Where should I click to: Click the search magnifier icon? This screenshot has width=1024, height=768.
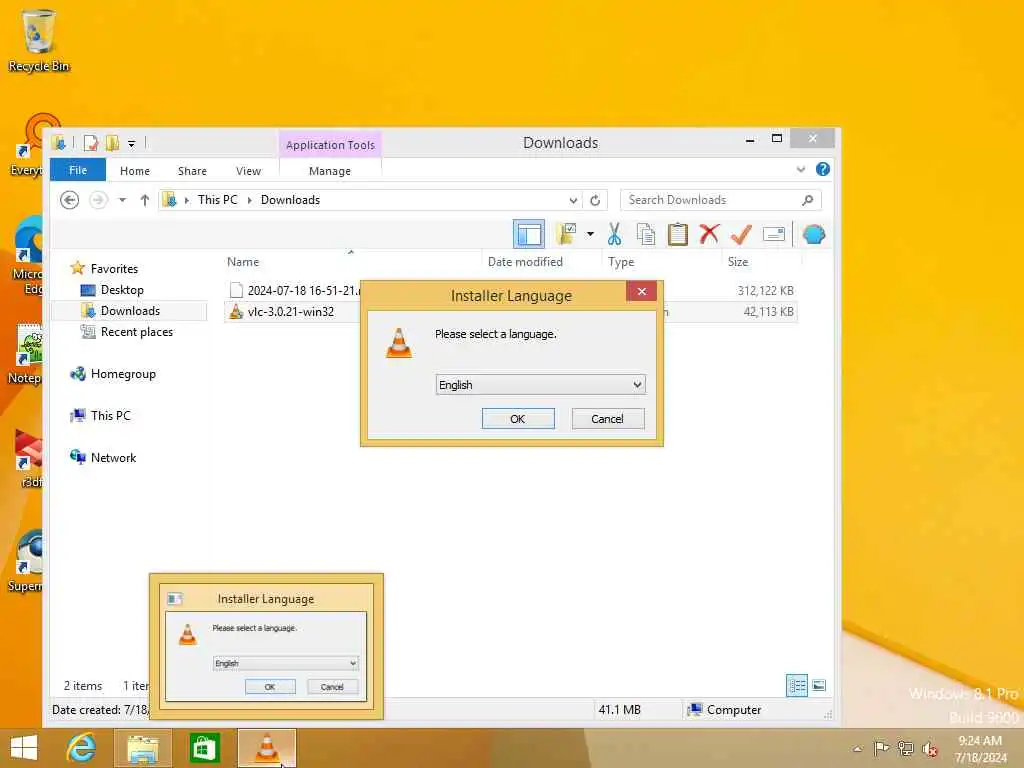(808, 200)
